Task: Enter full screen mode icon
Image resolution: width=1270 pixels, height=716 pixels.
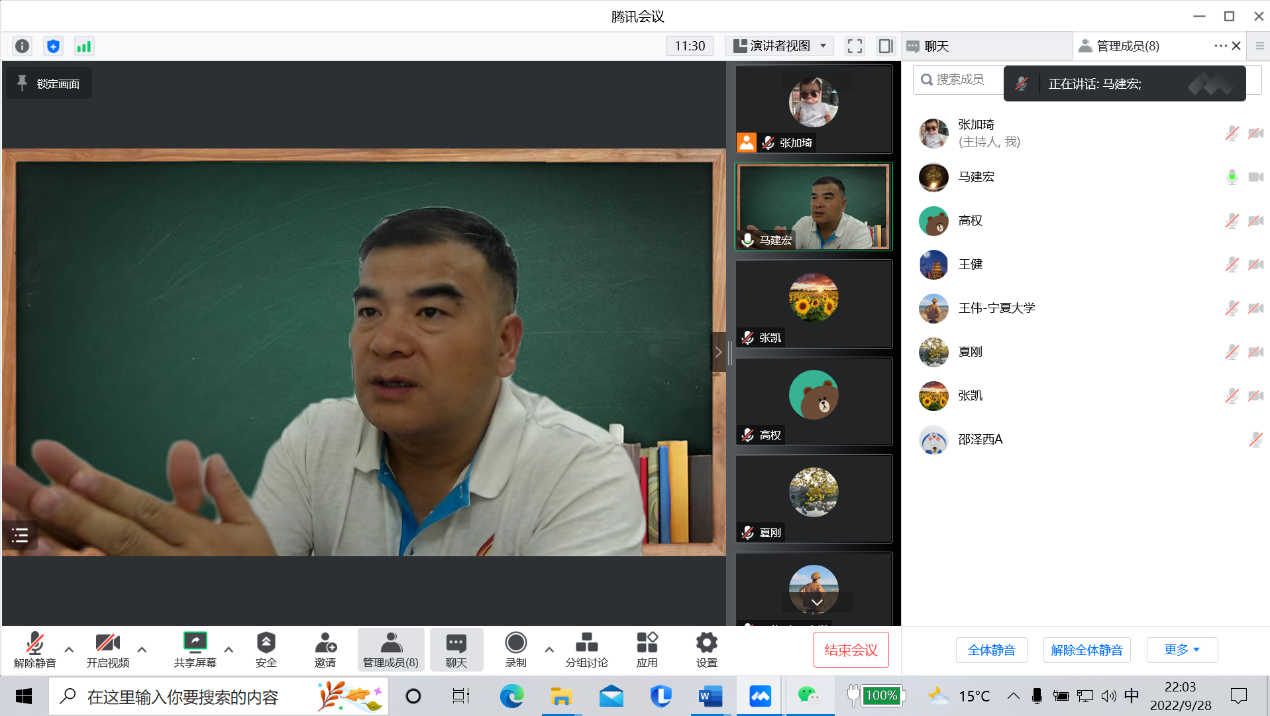Action: point(855,46)
